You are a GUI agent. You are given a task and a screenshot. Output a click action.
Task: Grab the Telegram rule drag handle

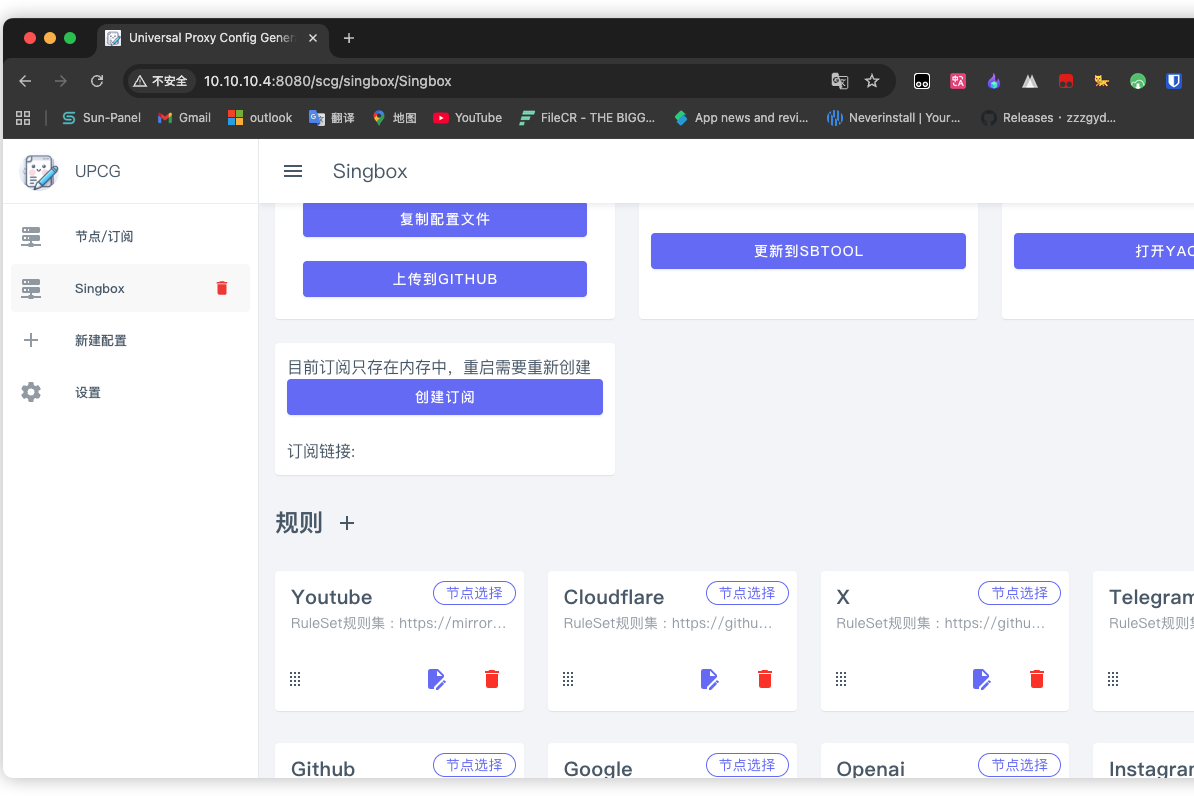click(1113, 679)
